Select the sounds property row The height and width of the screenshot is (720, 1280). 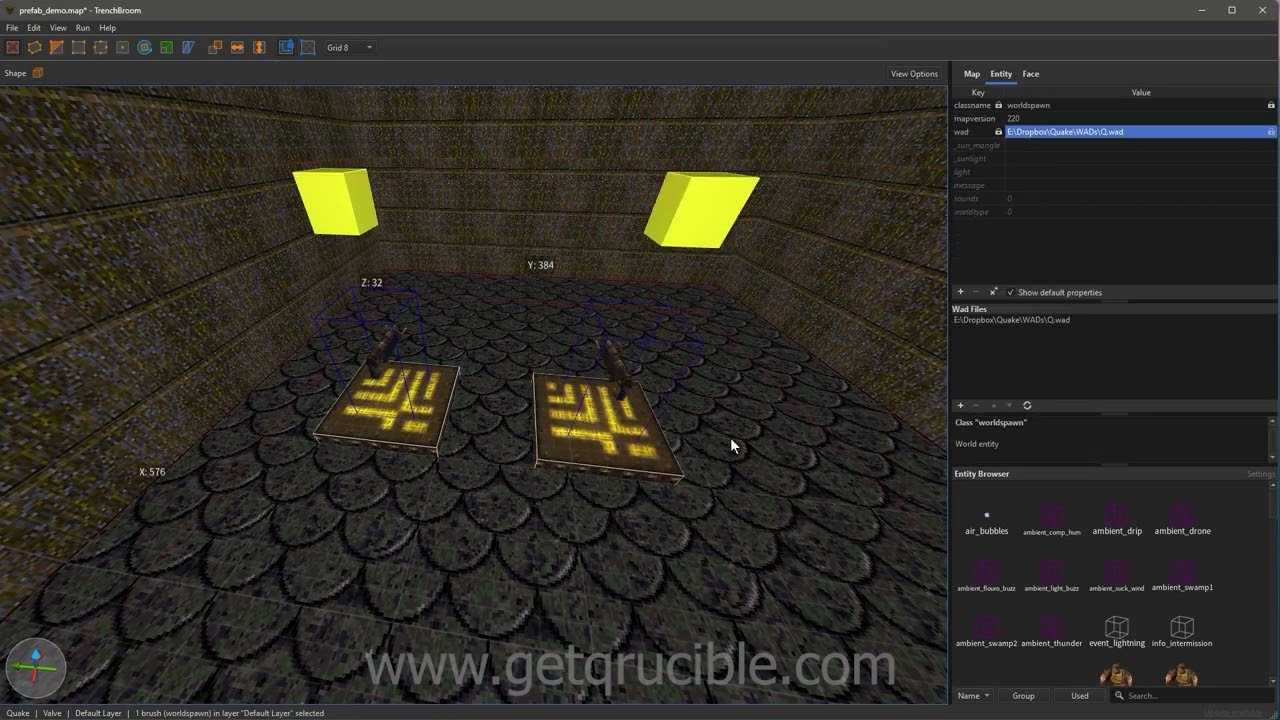pos(1113,198)
